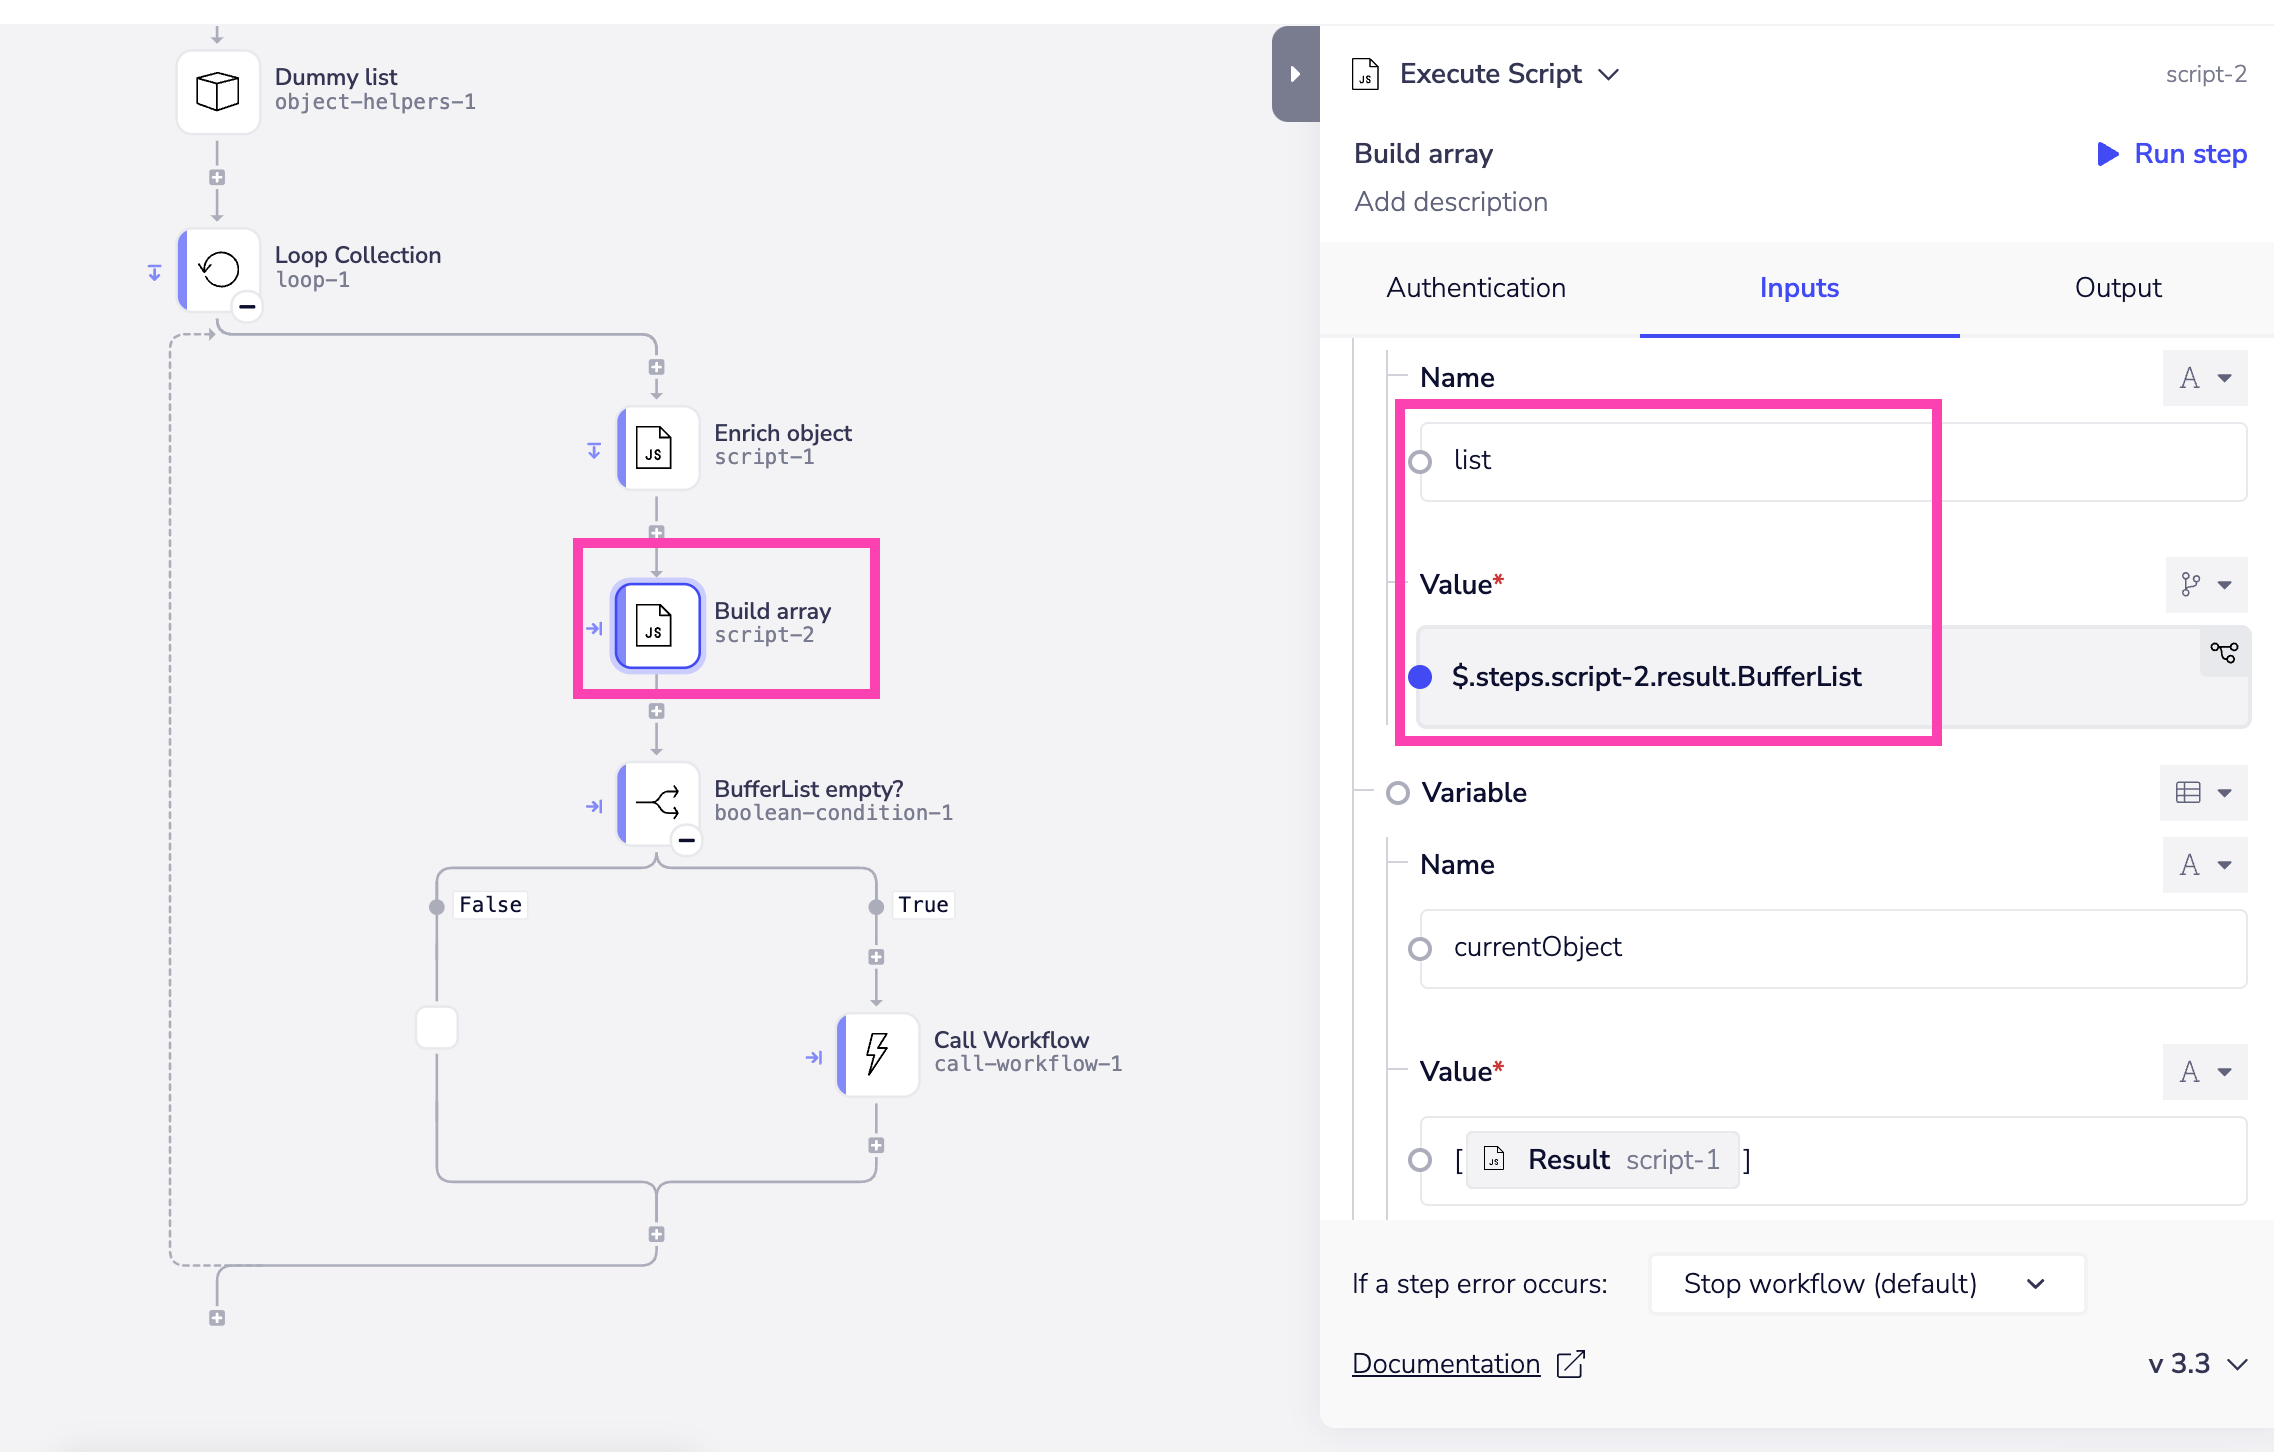Screen dimensions: 2274x1452
Task: Select the Call Workflow lightning icon
Action: click(877, 1054)
